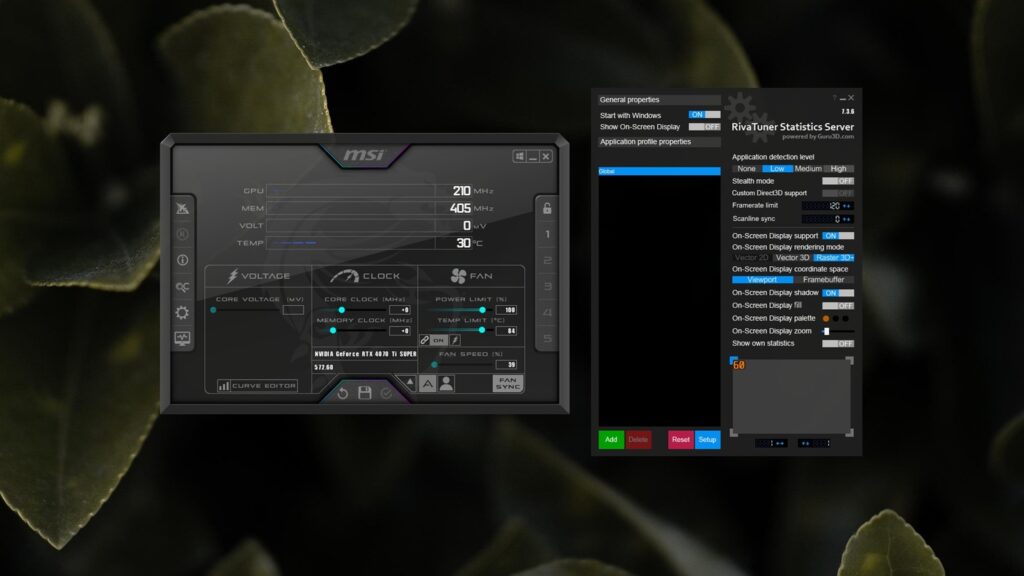
Task: Toggle Show On-Screen Display switch
Action: (704, 127)
